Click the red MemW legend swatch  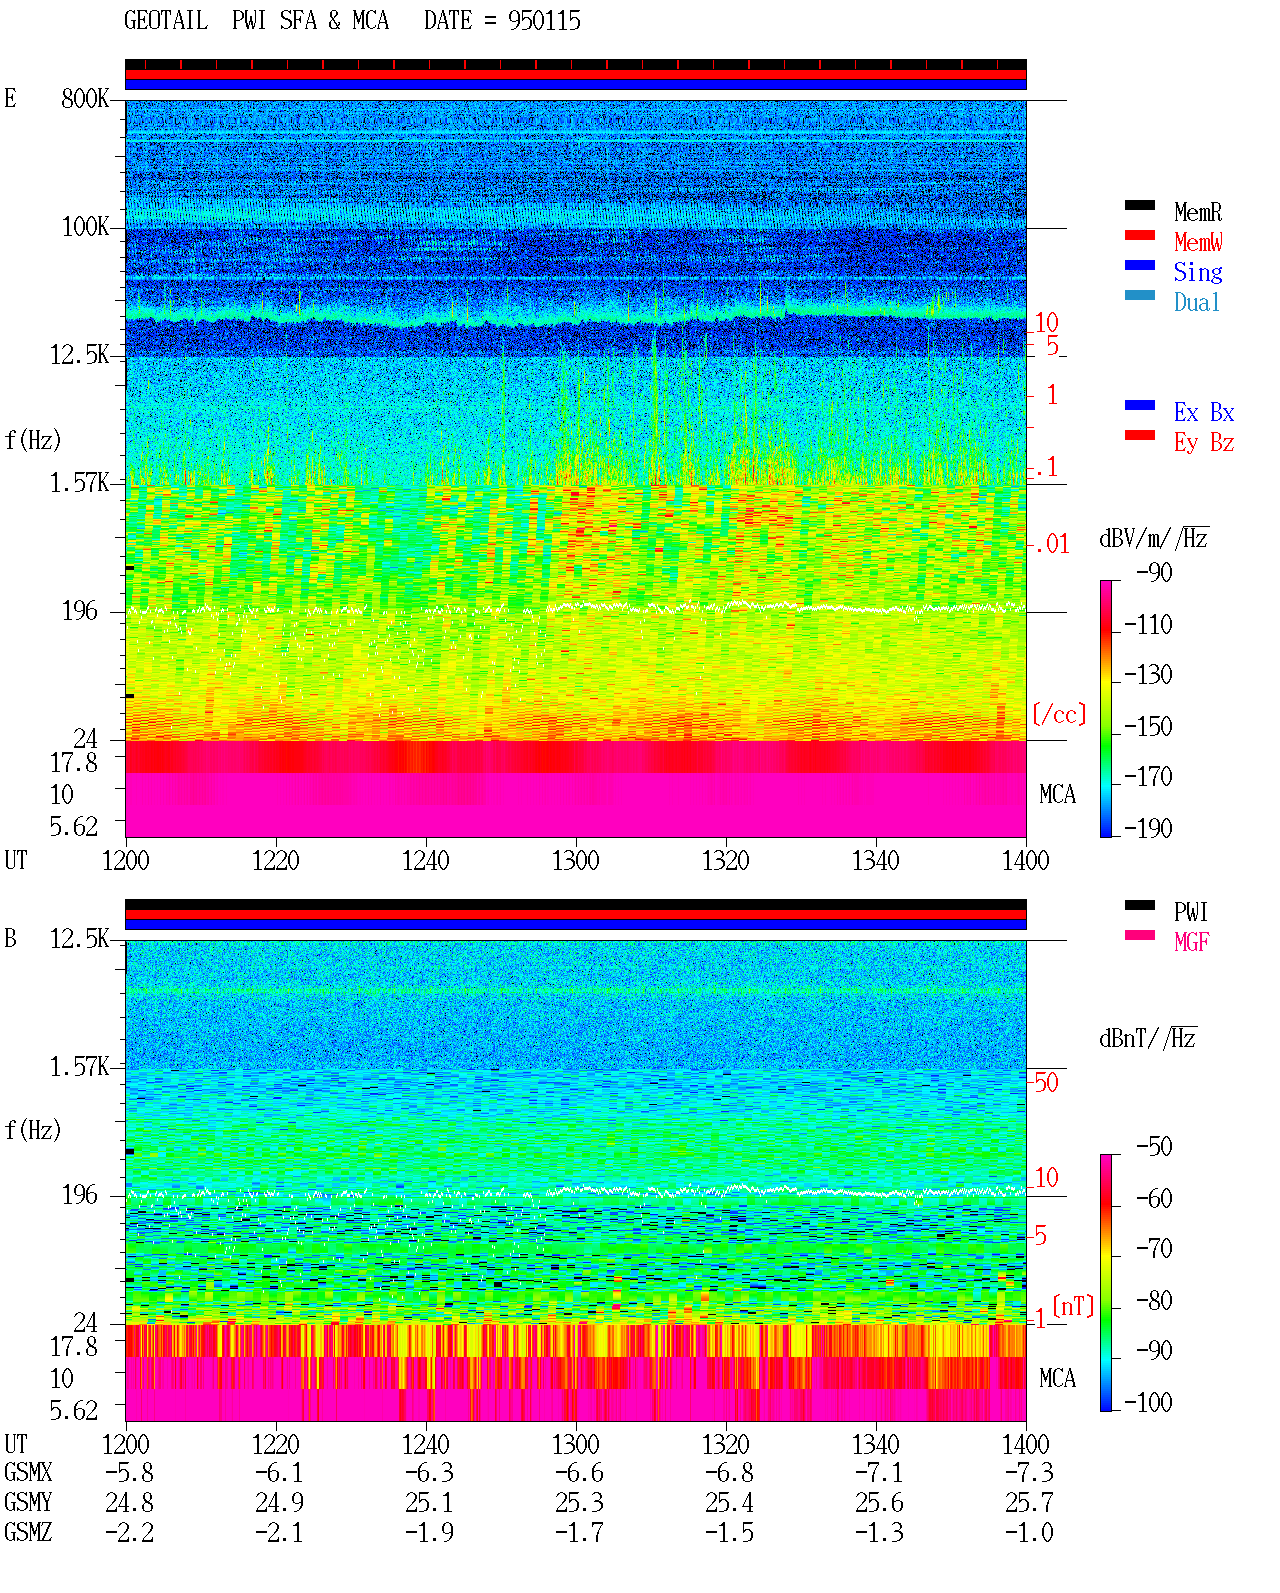1140,236
